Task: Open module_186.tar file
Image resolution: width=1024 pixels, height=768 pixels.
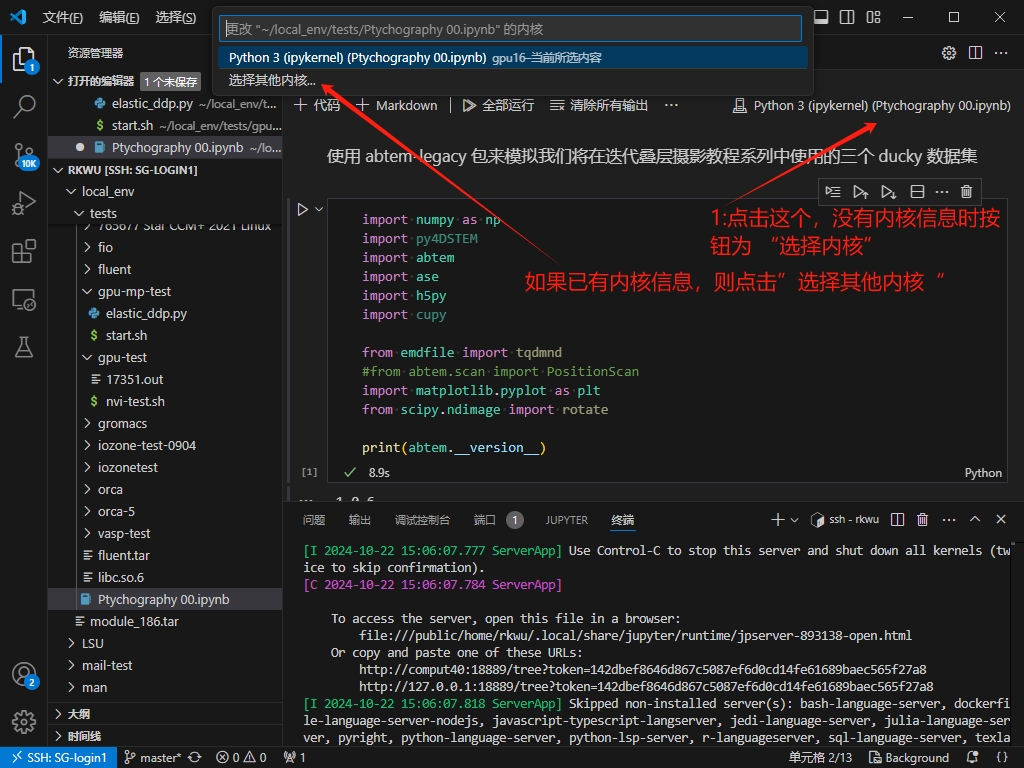Action: tap(134, 621)
